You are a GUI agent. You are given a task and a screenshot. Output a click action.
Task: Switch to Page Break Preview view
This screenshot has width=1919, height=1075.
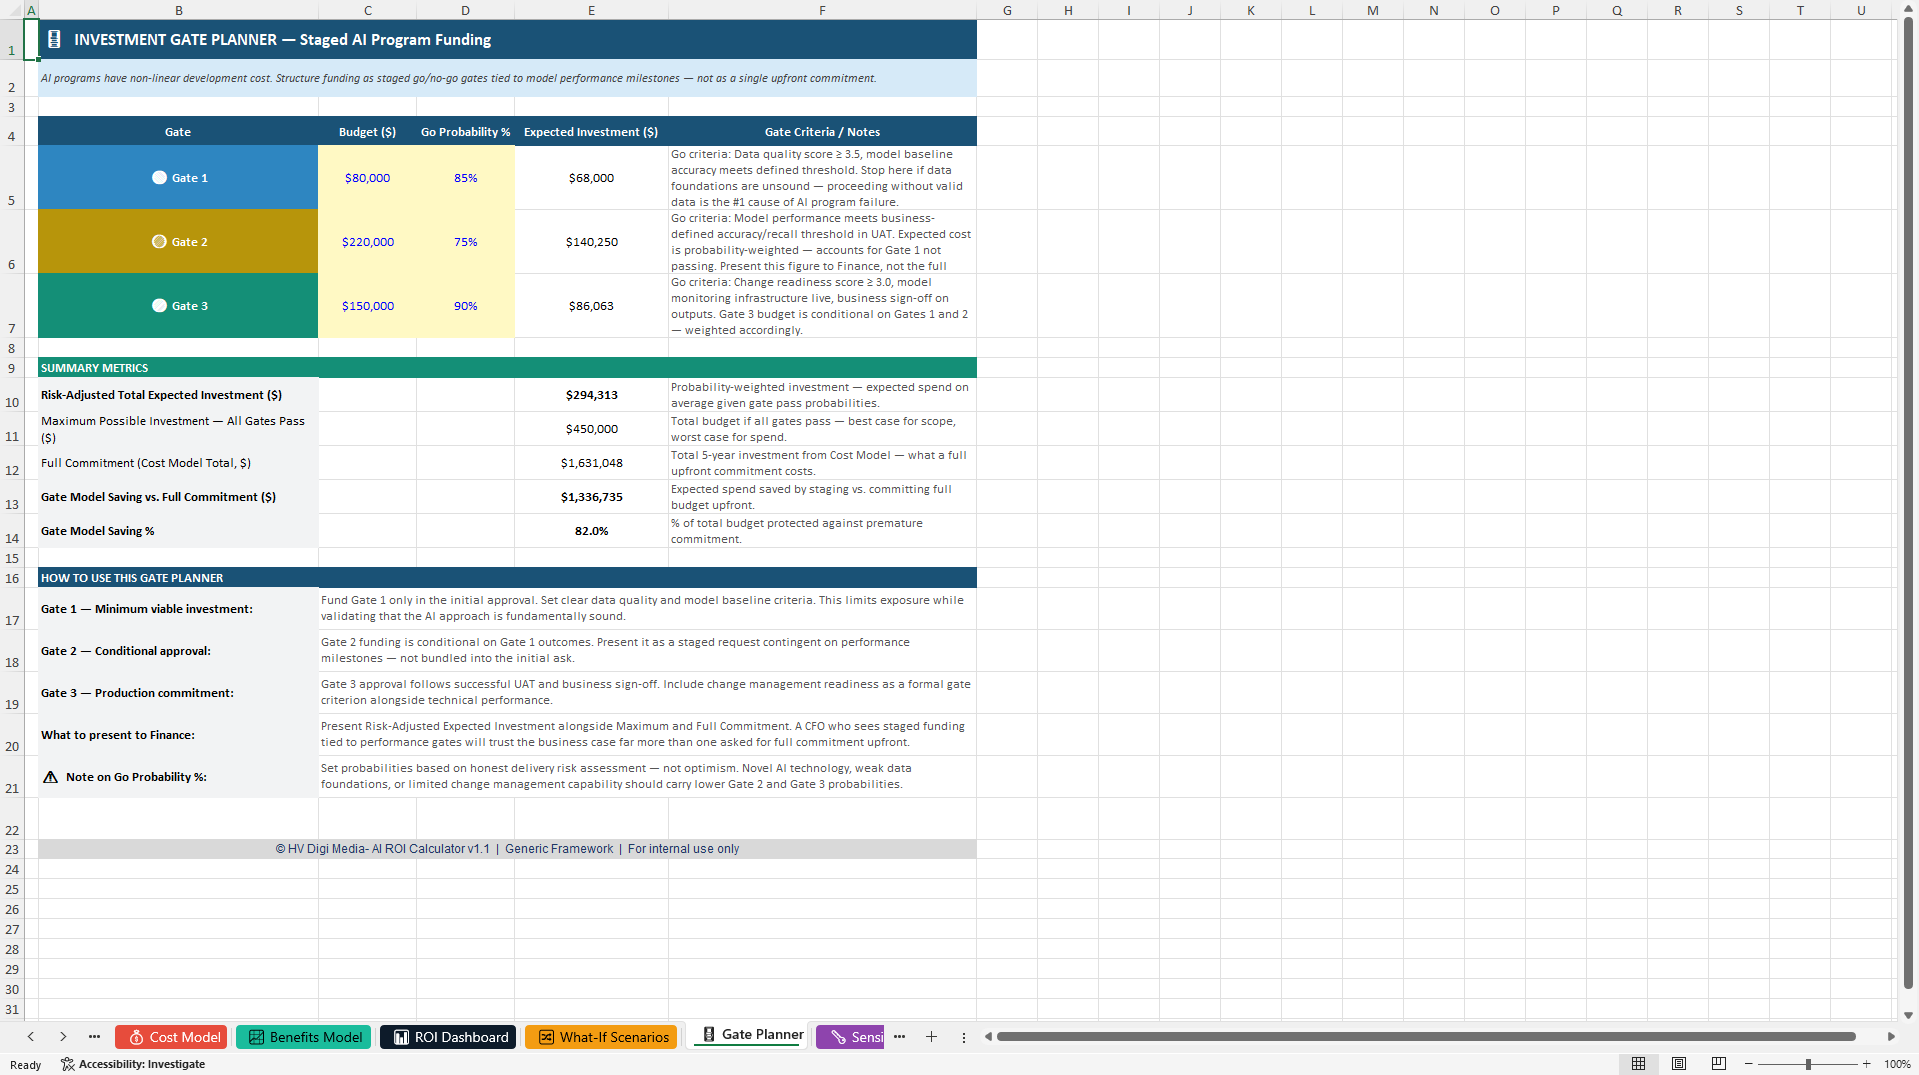[x=1719, y=1064]
